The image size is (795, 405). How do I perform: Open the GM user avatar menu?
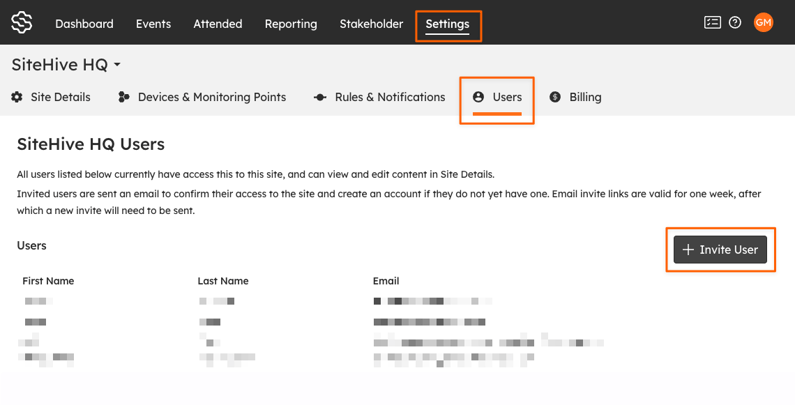(x=763, y=22)
